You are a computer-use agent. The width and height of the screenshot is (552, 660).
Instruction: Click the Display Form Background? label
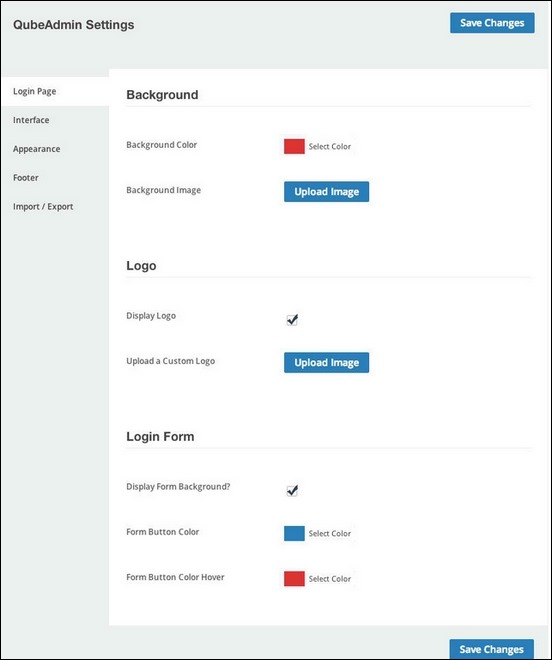(x=178, y=487)
